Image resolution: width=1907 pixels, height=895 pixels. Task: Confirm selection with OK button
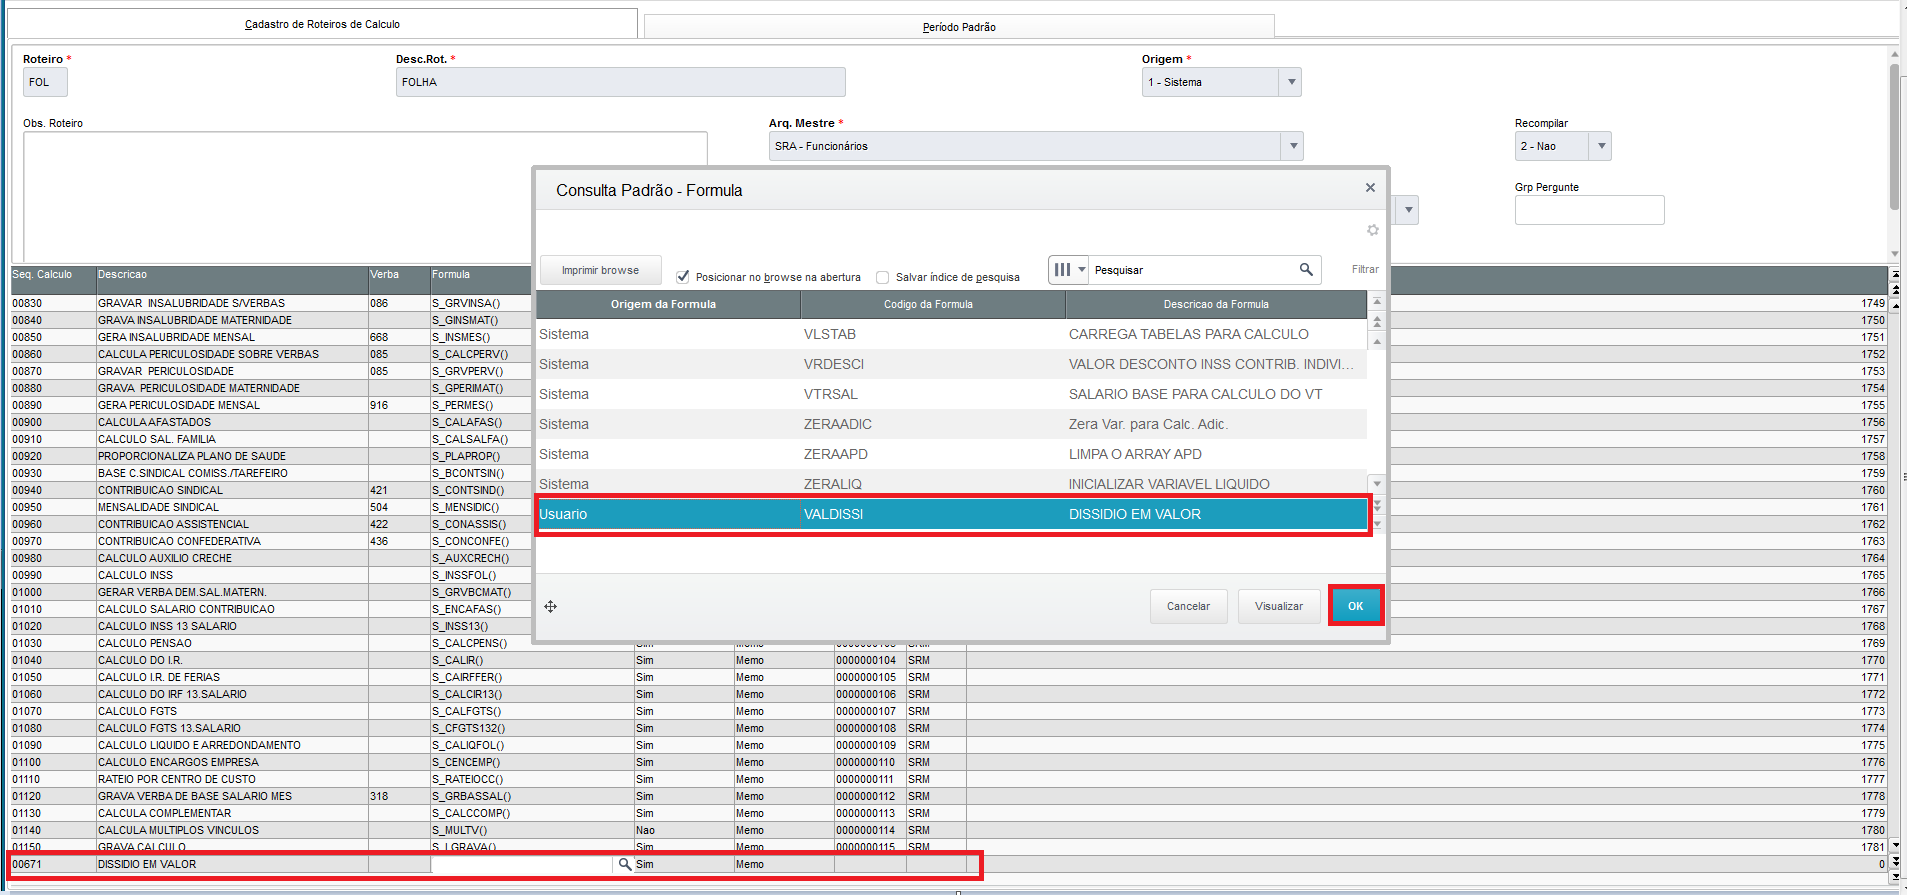pos(1355,606)
